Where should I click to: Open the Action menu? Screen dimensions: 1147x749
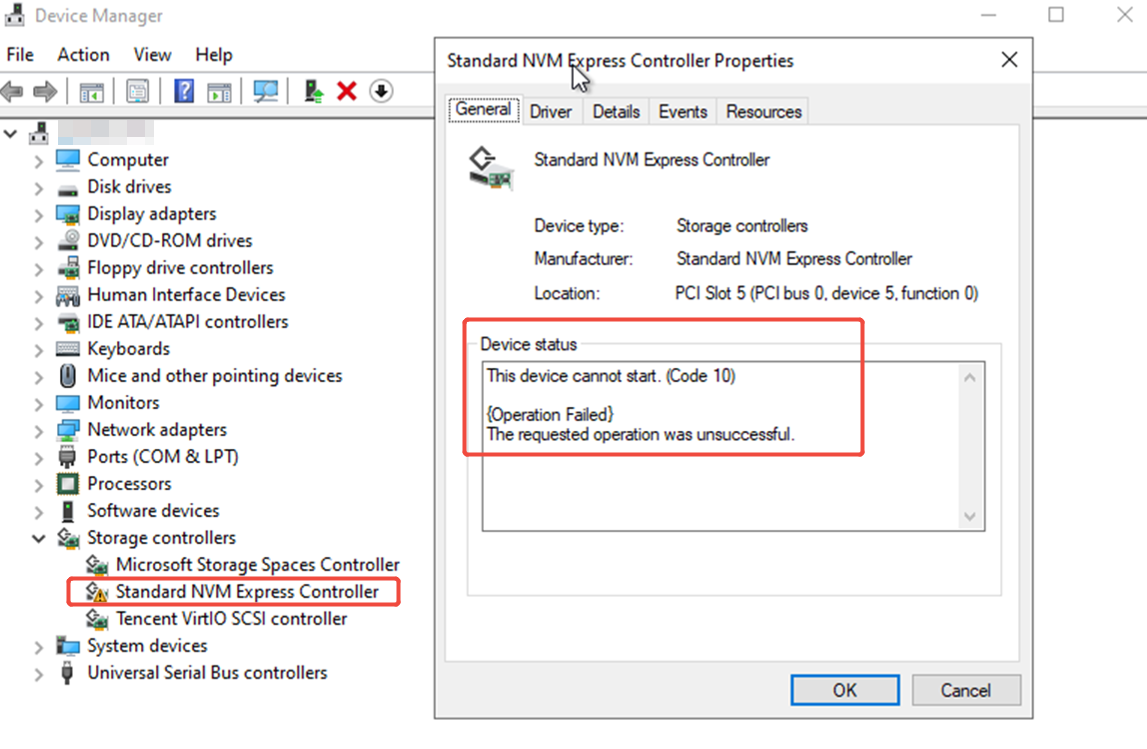[83, 55]
